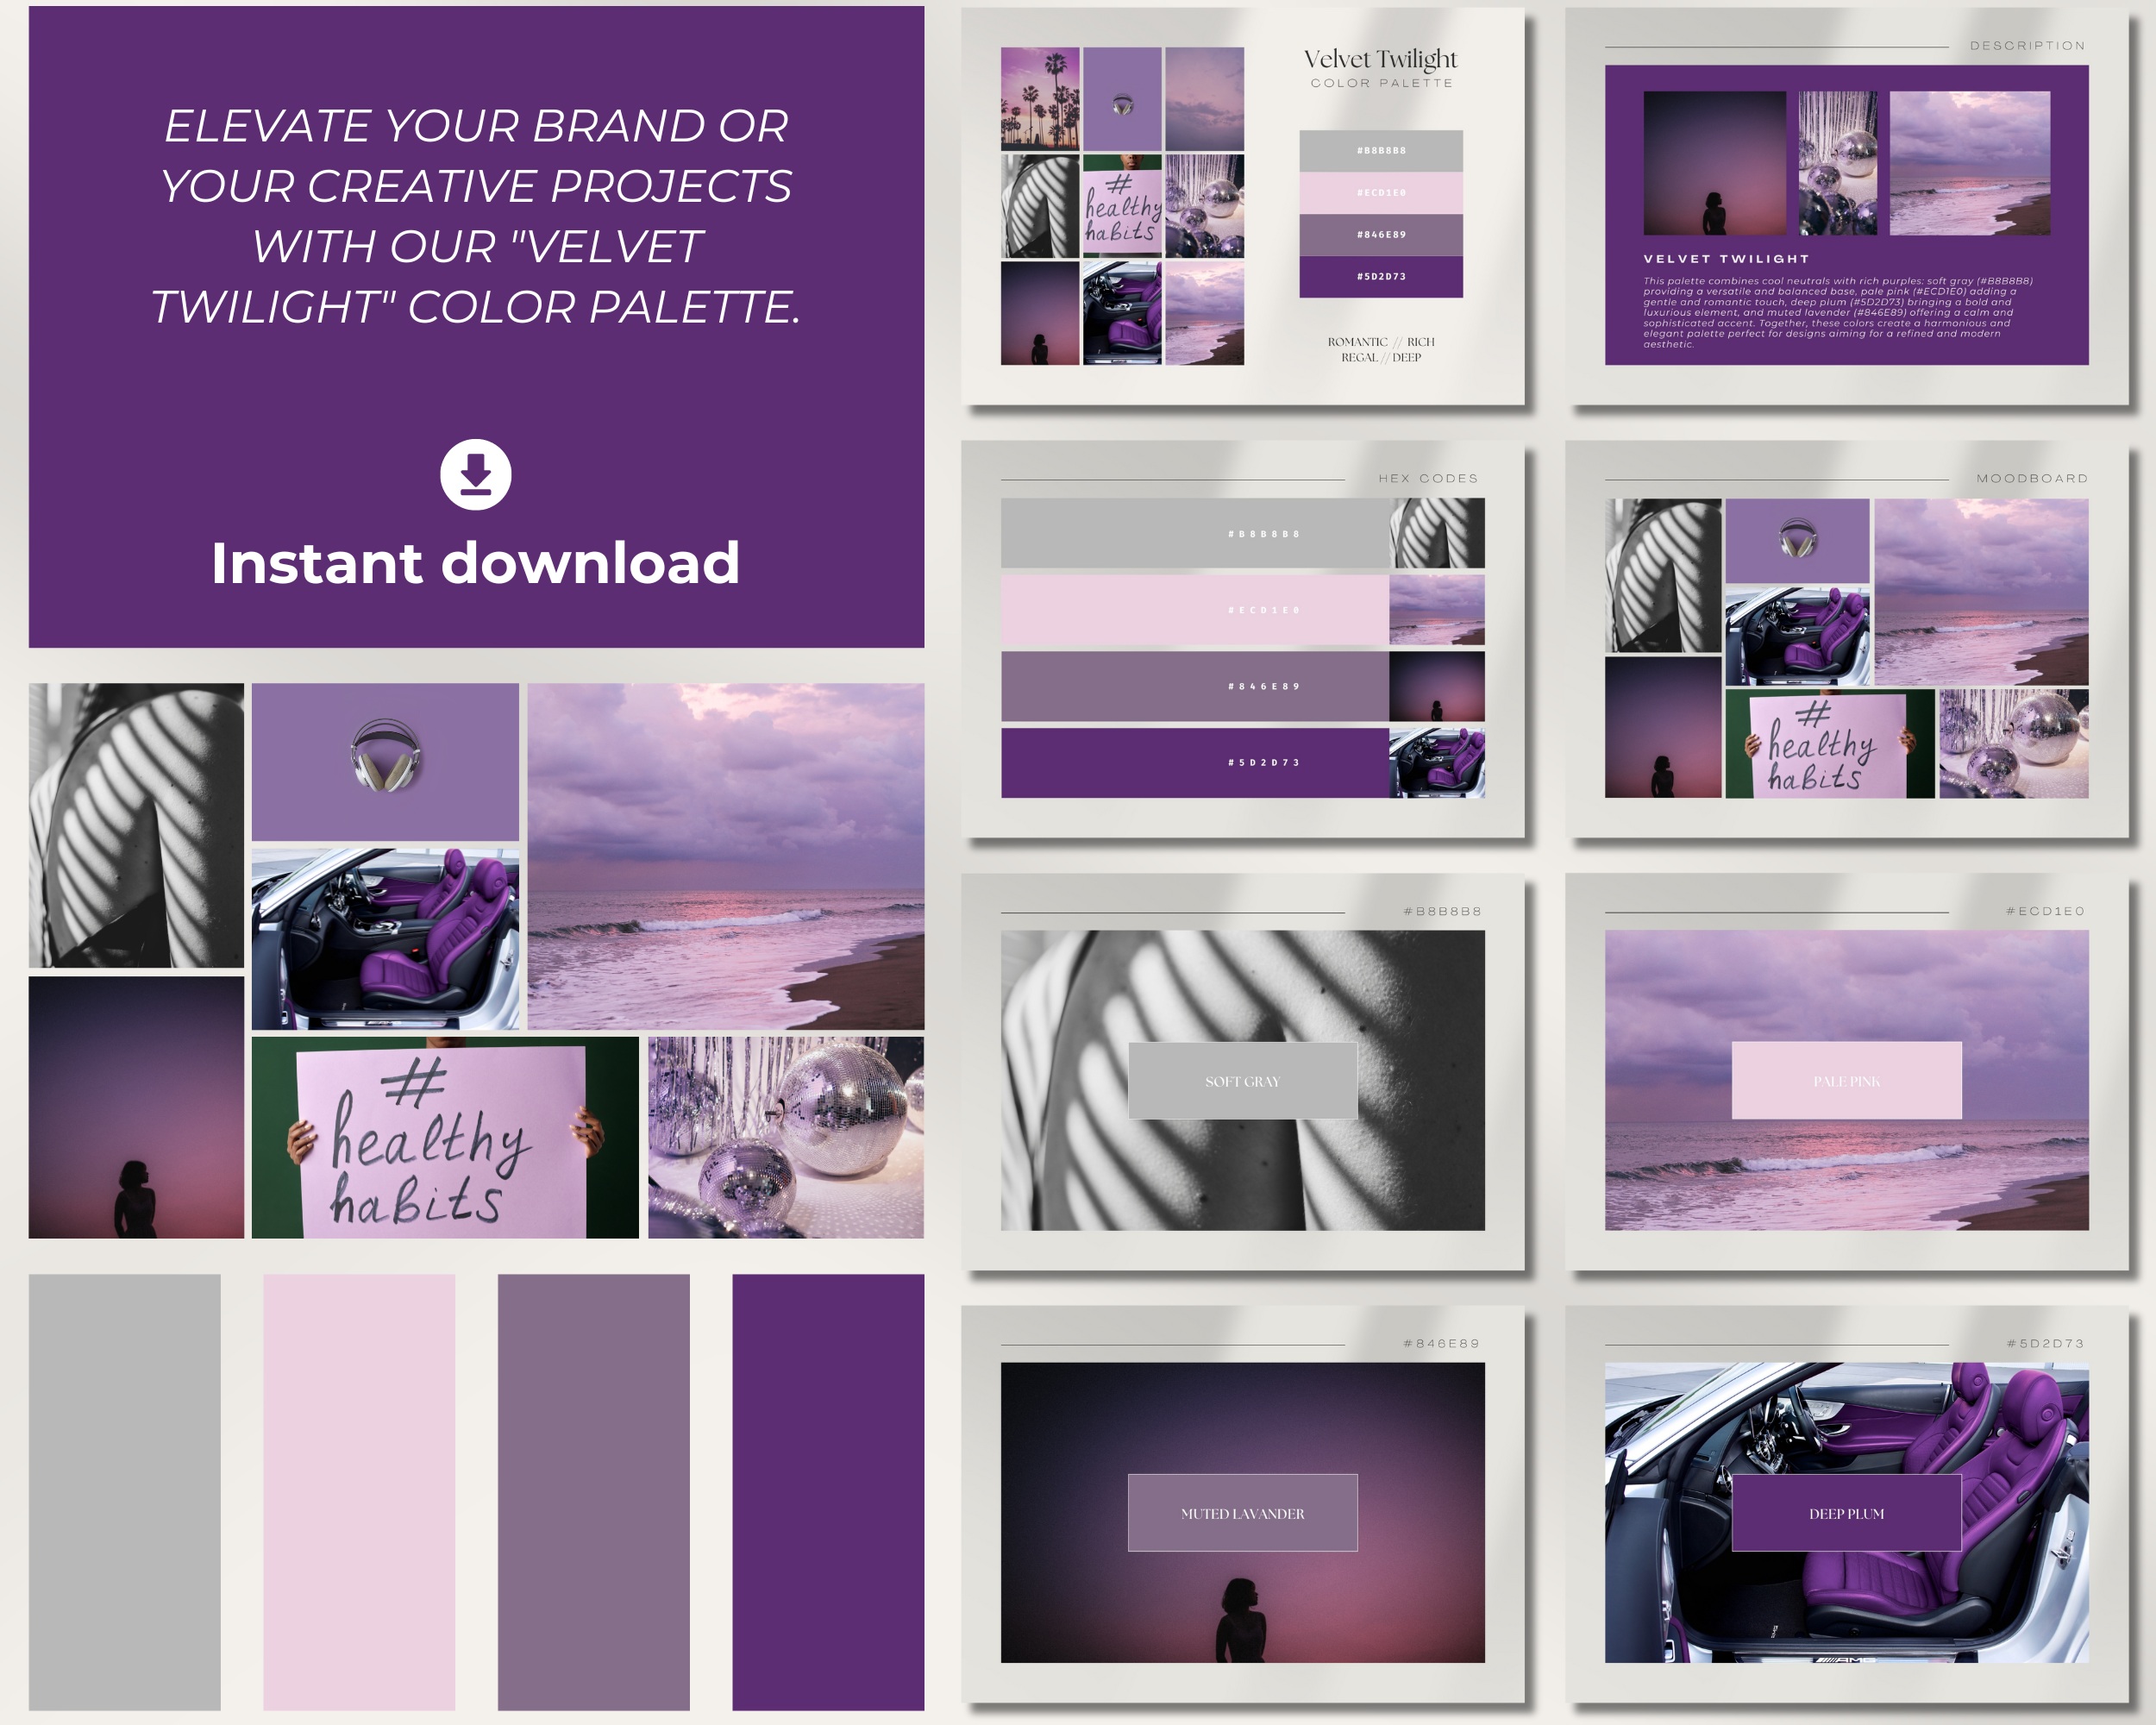Select the headphones thumbnail on the moodboard
Screen dimensions: 2156x1725
point(385,758)
